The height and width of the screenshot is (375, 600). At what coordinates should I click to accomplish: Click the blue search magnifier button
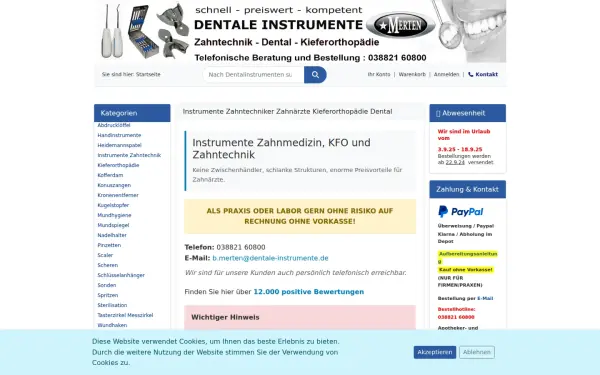coord(315,75)
